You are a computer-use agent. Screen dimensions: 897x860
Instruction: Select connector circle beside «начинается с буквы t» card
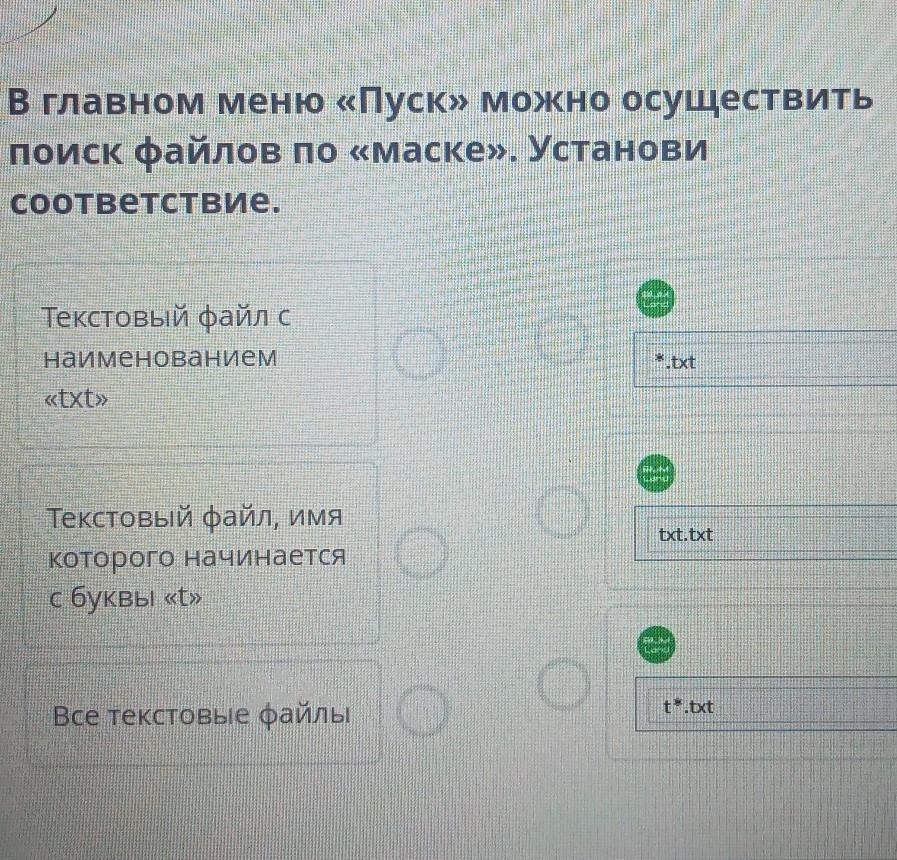[424, 555]
